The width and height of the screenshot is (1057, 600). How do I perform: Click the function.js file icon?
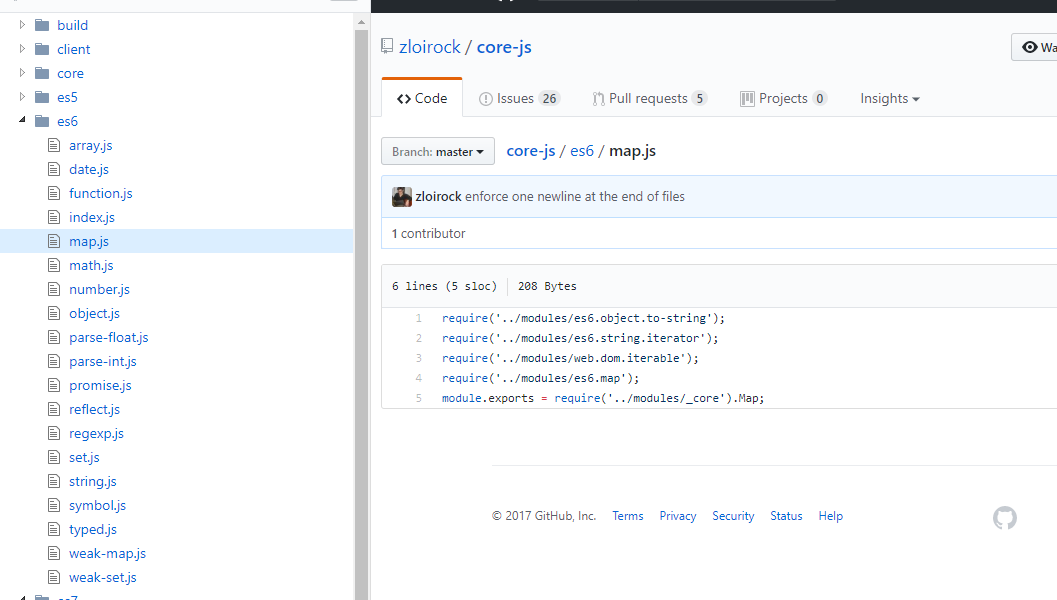54,193
